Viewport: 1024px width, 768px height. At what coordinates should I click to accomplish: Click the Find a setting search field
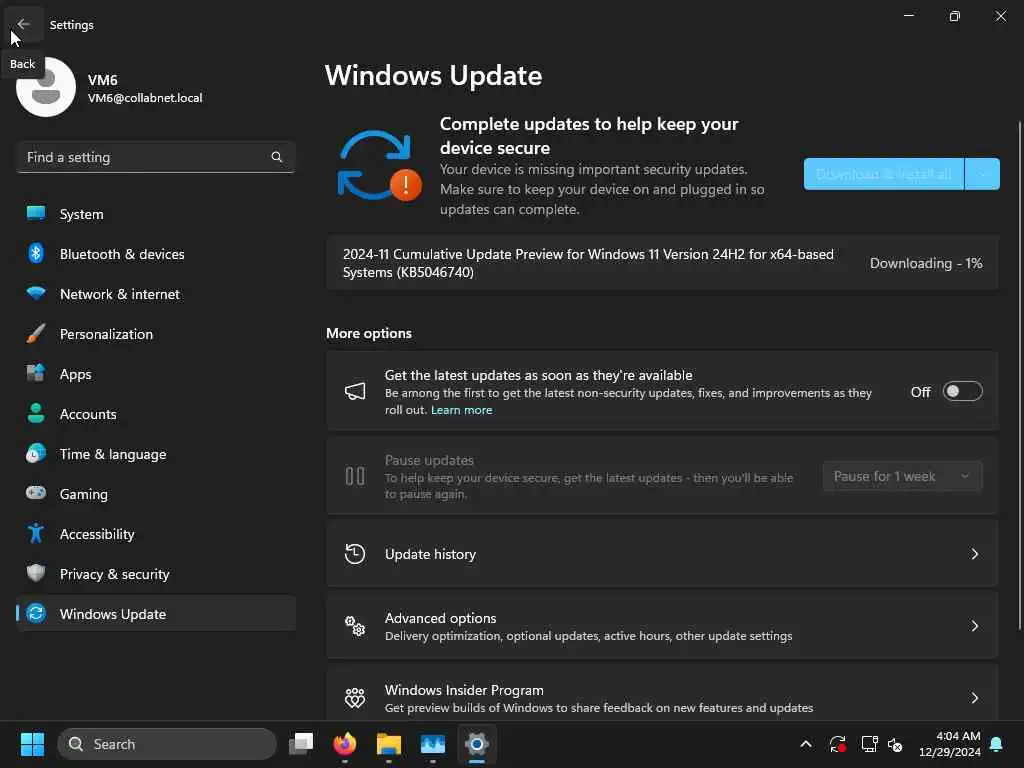click(155, 157)
